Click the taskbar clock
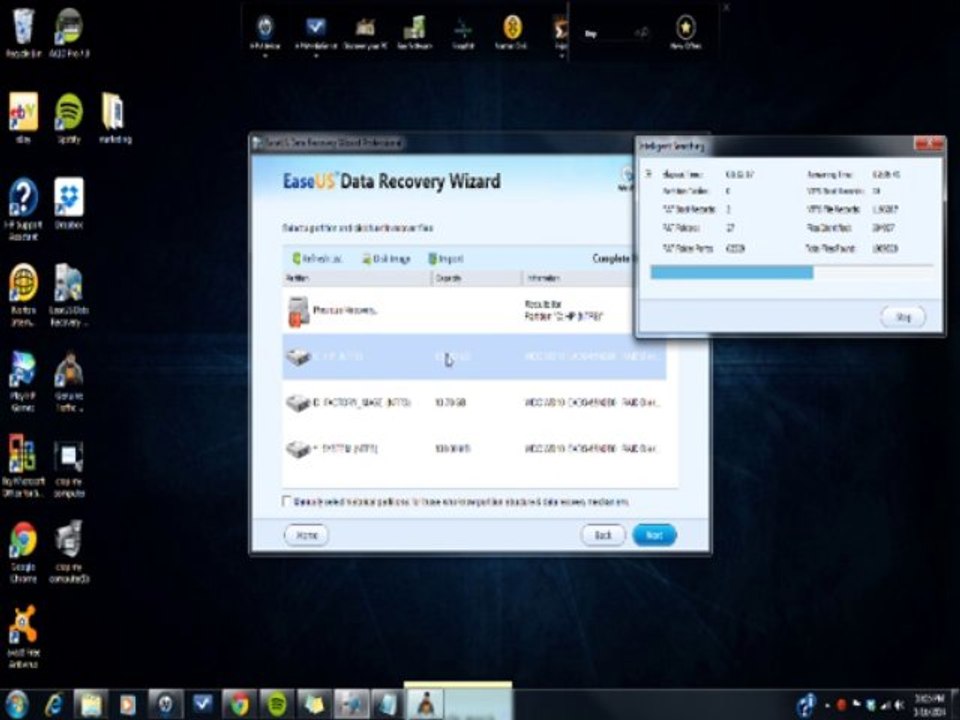960x720 pixels. pos(929,705)
